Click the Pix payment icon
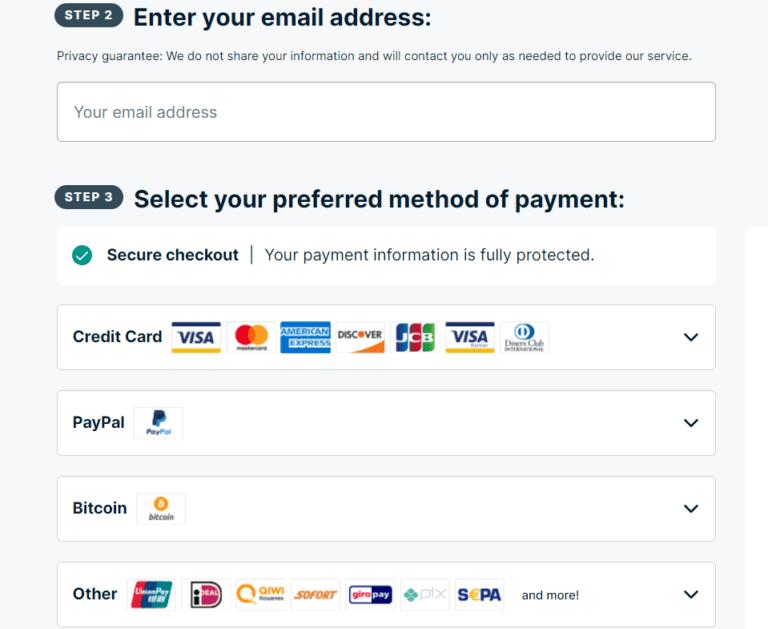768x629 pixels. [425, 595]
